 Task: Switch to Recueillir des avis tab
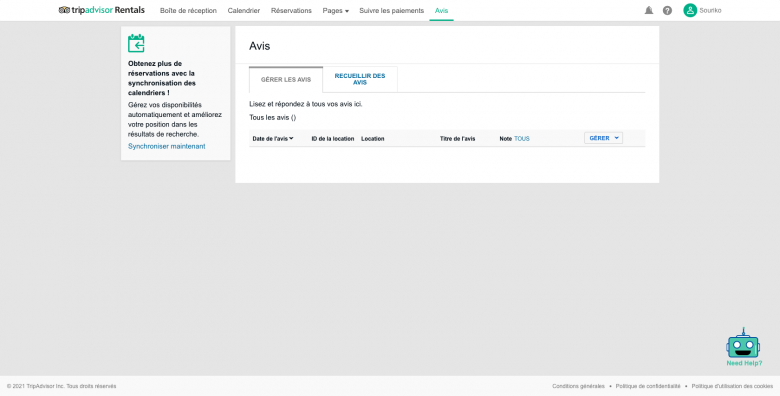coord(360,79)
